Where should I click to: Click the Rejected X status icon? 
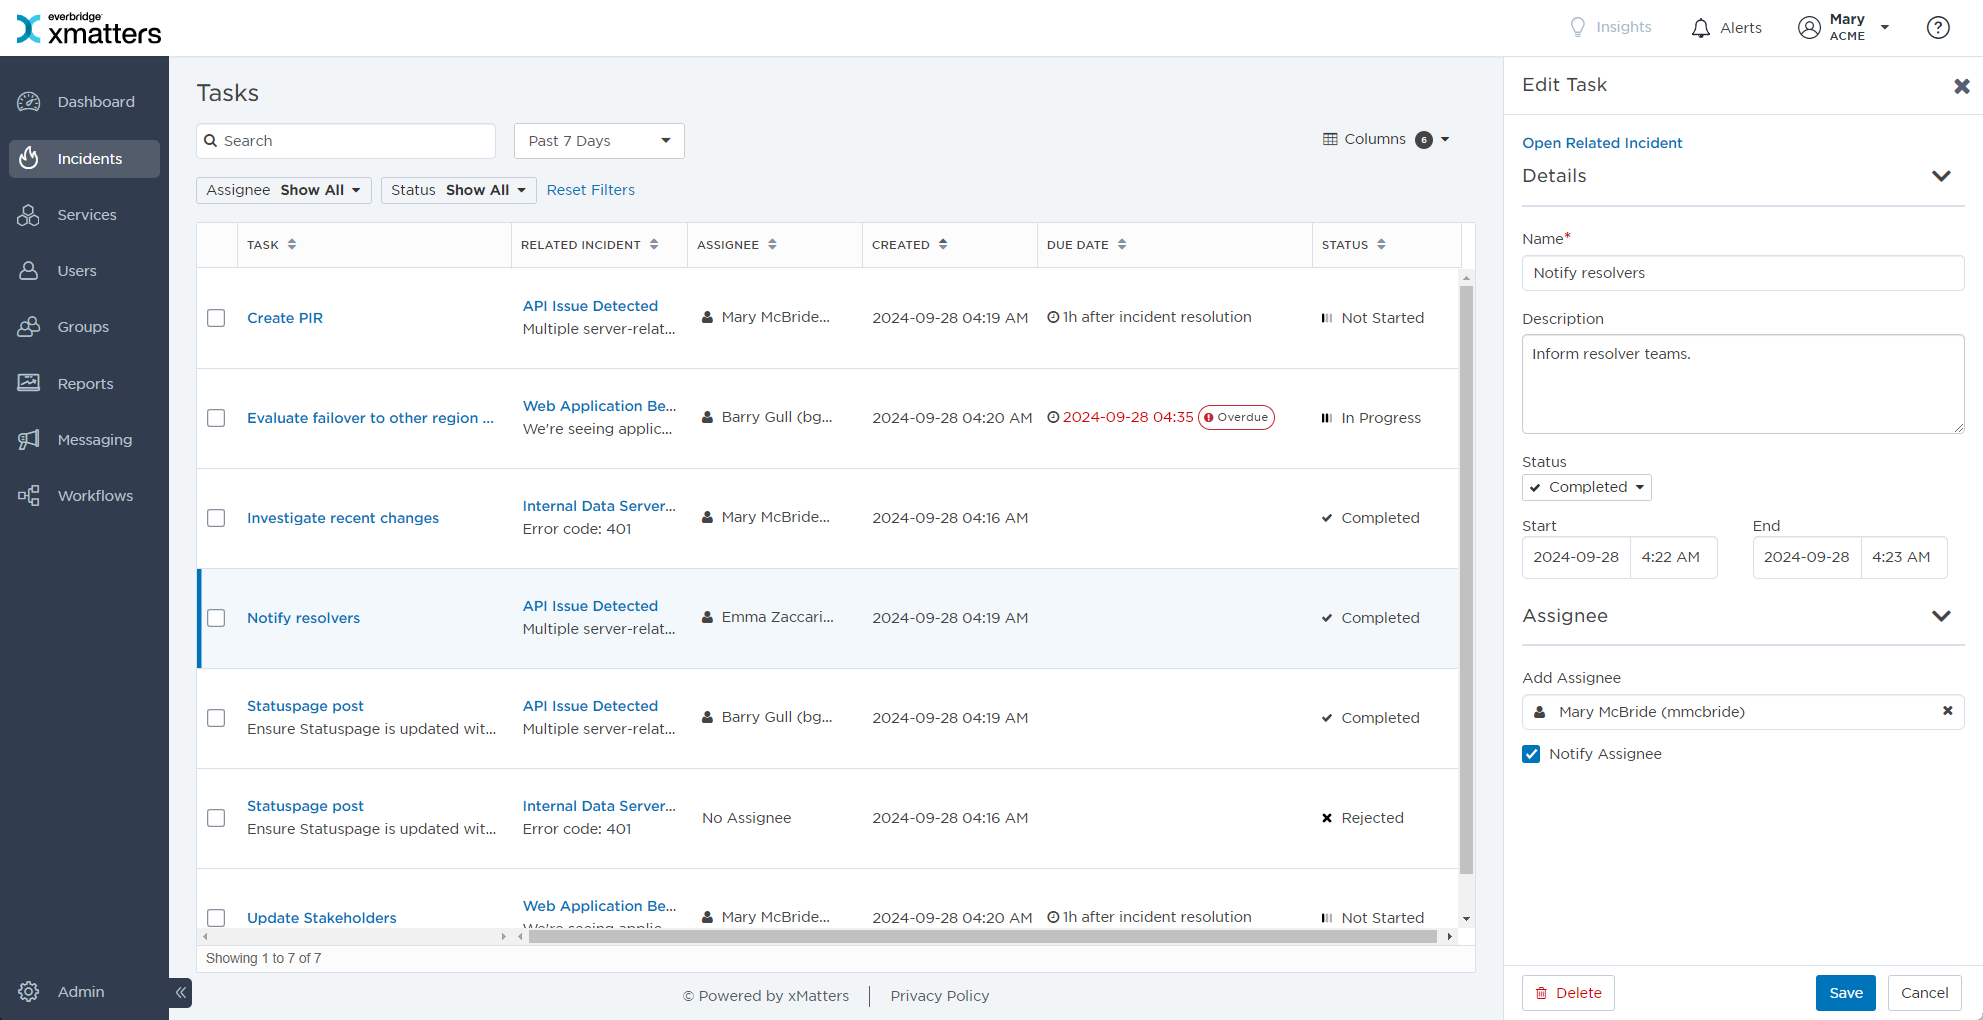pos(1327,818)
